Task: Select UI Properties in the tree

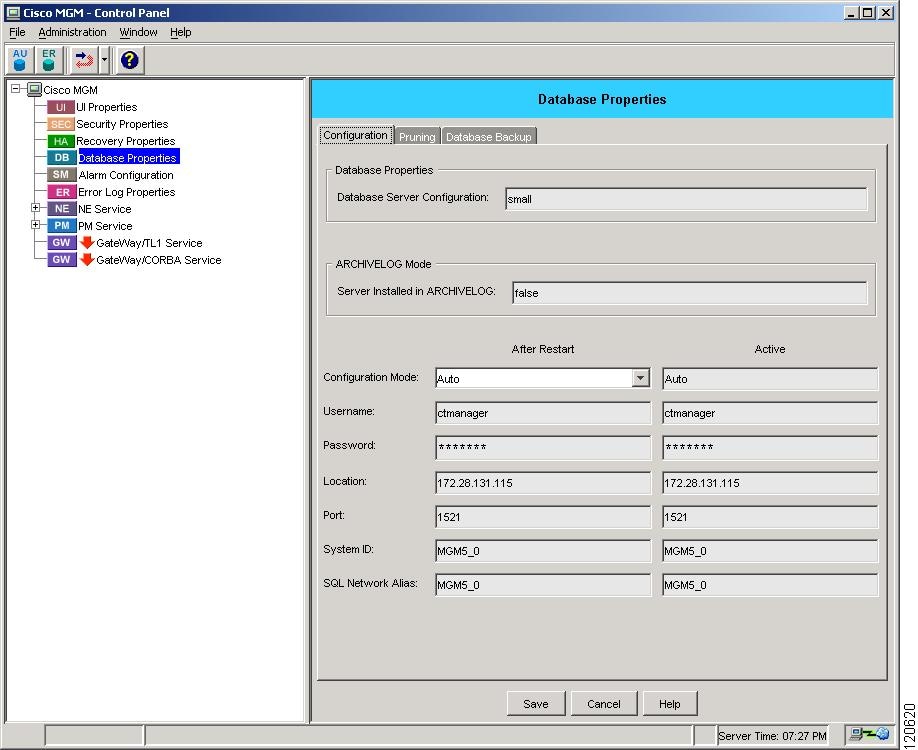Action: (107, 107)
